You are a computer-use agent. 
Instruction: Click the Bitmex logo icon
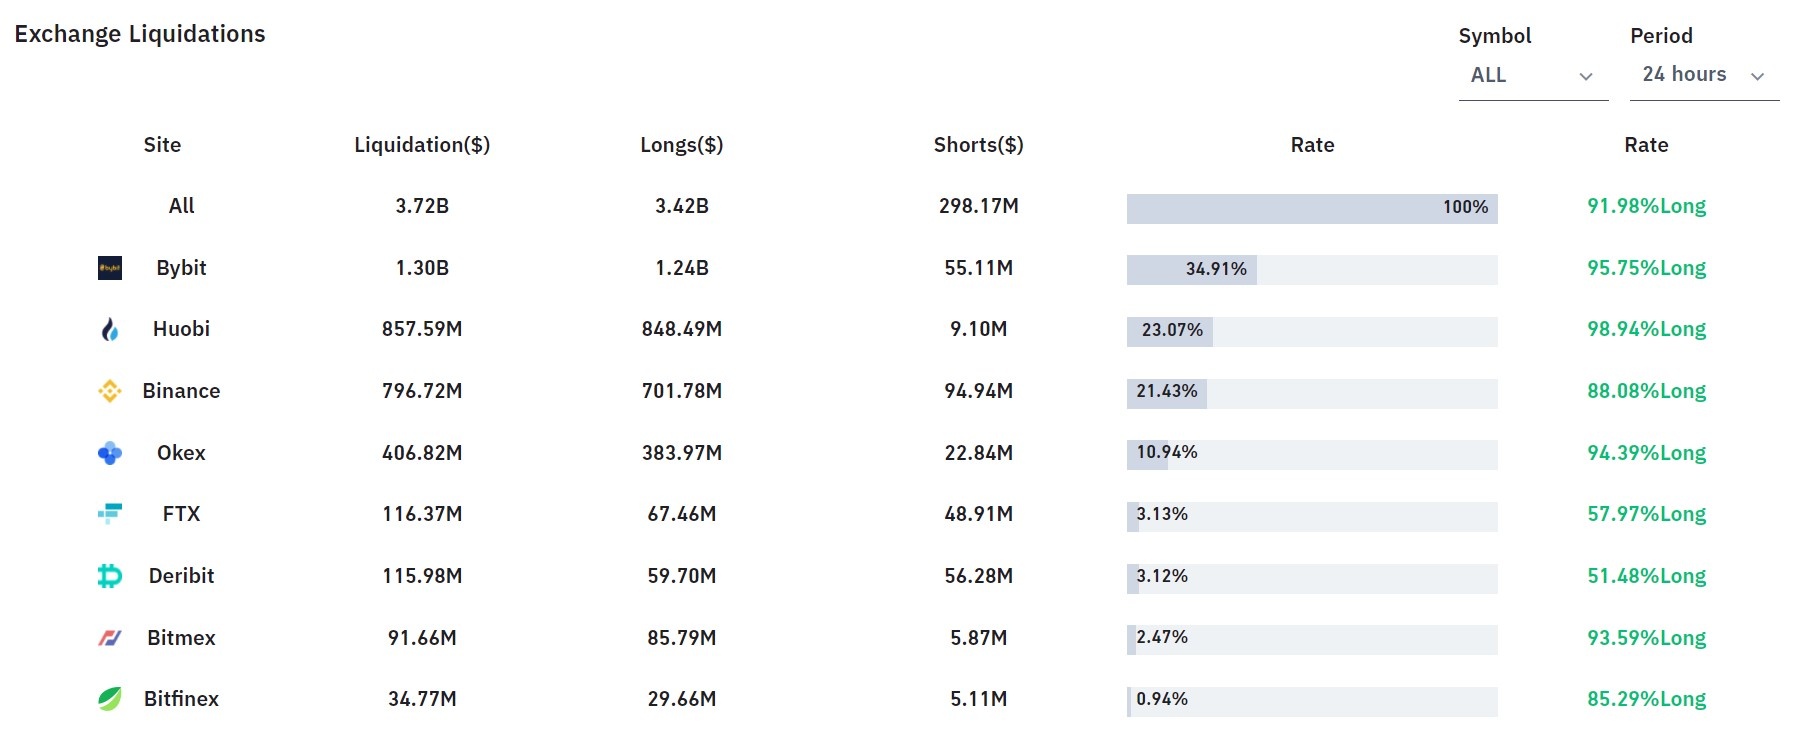(x=110, y=638)
